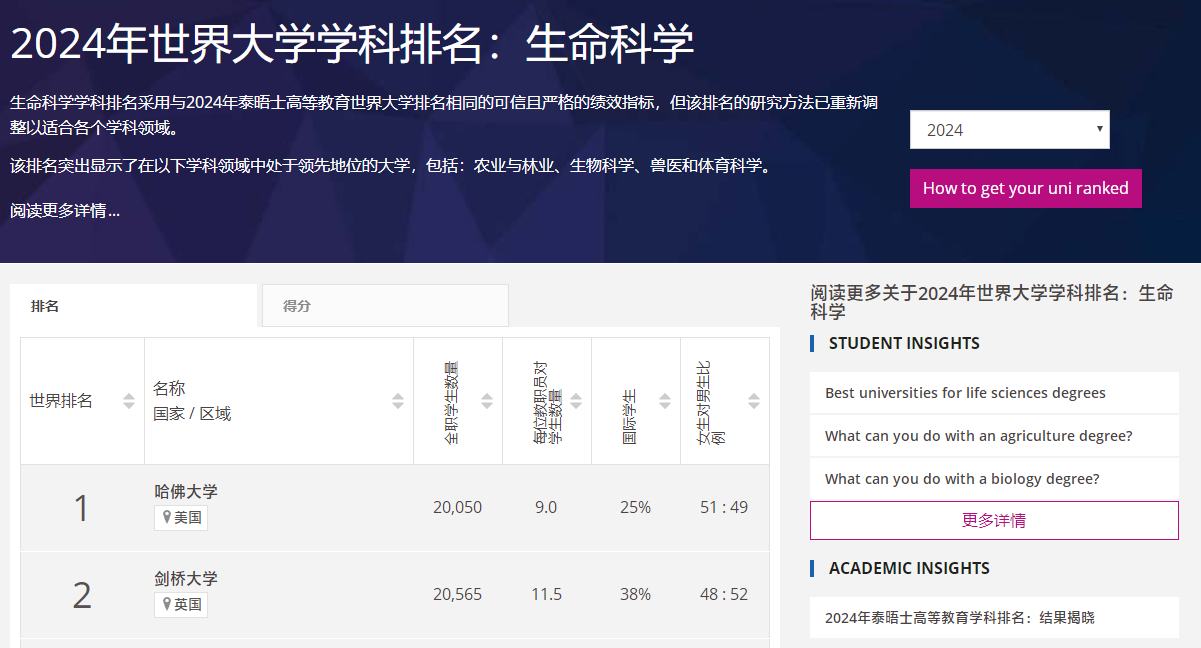Image resolution: width=1201 pixels, height=648 pixels.
Task: Sort by female to male ratio arrows
Action: coord(754,401)
